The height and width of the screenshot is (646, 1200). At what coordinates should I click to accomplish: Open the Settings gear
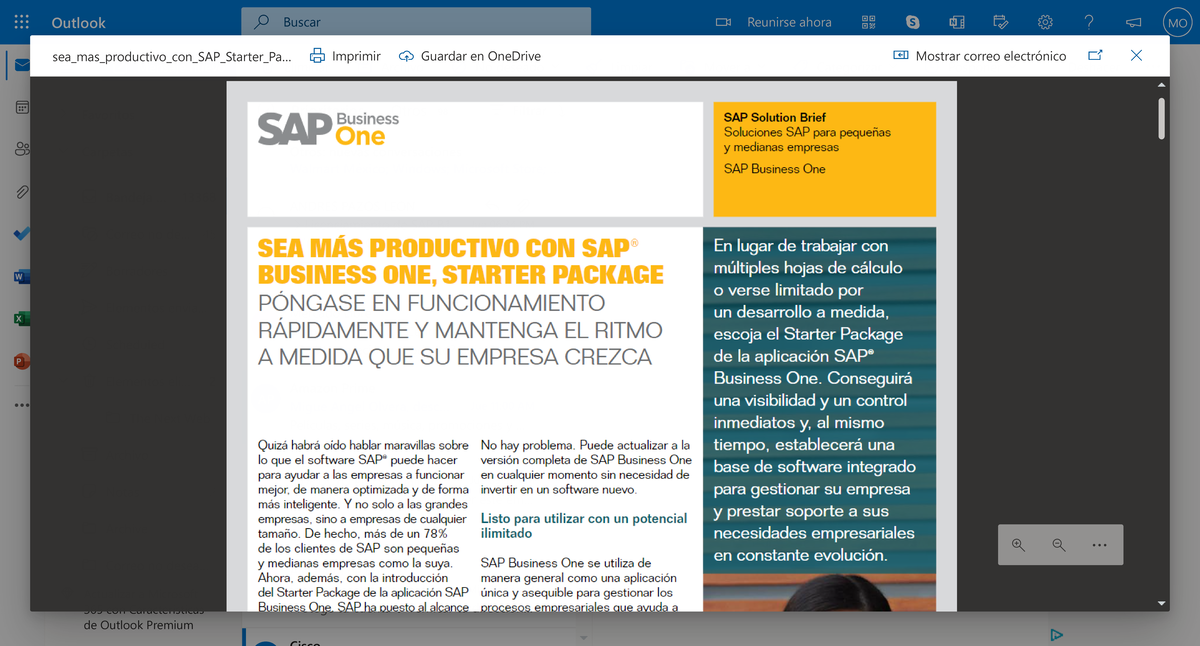click(x=1044, y=21)
